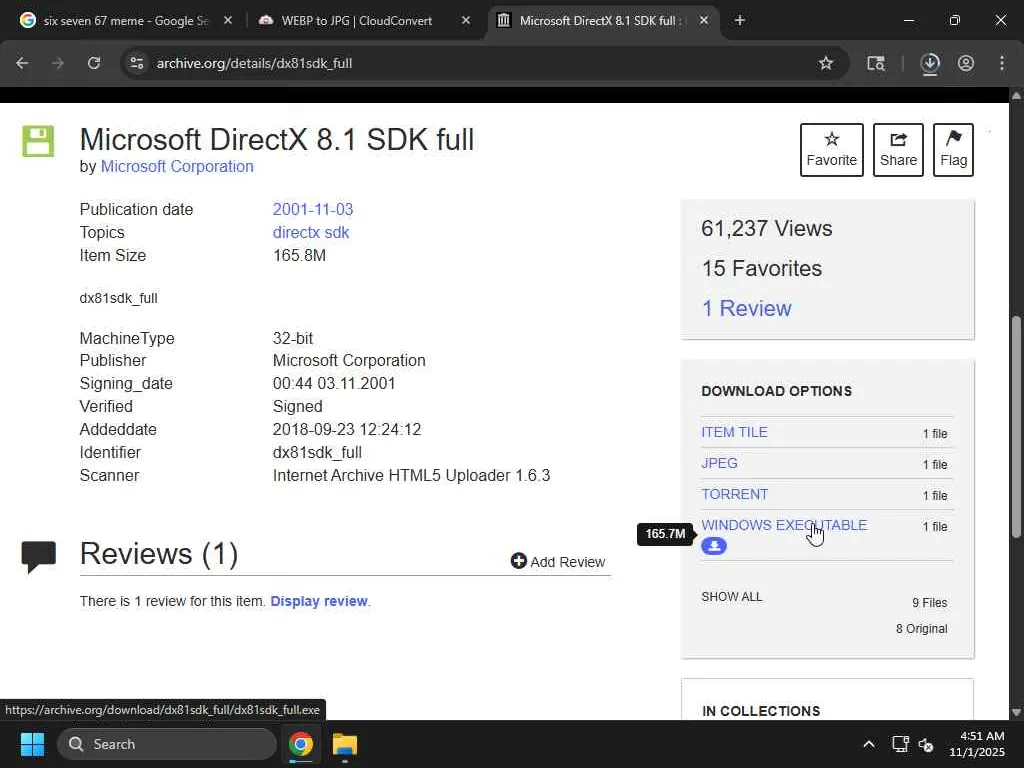
Task: Click the taskbar Search box
Action: coord(167,744)
